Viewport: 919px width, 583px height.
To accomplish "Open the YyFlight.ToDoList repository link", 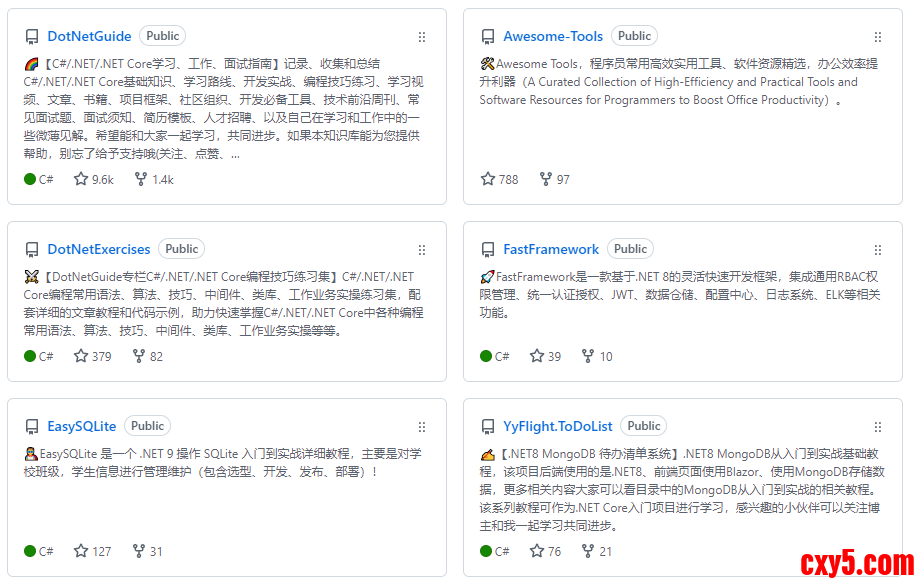I will click(x=557, y=426).
